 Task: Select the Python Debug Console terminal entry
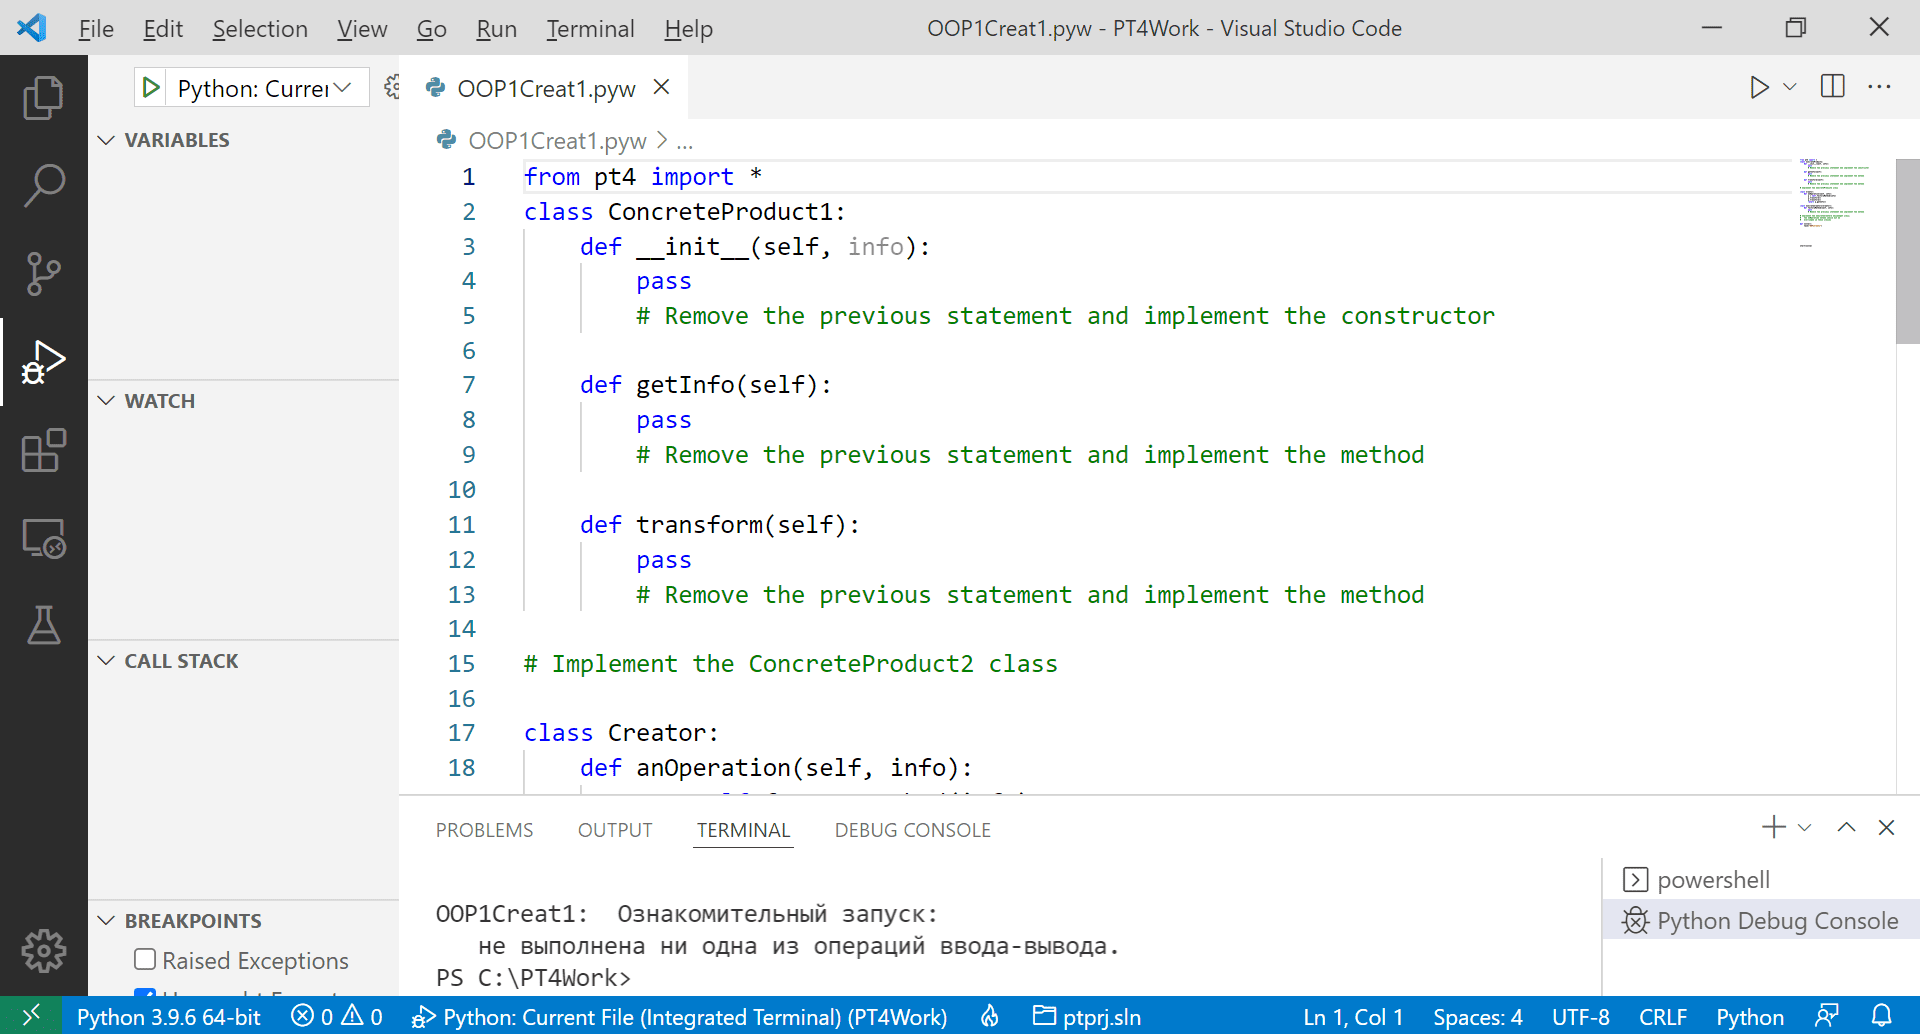click(x=1761, y=921)
